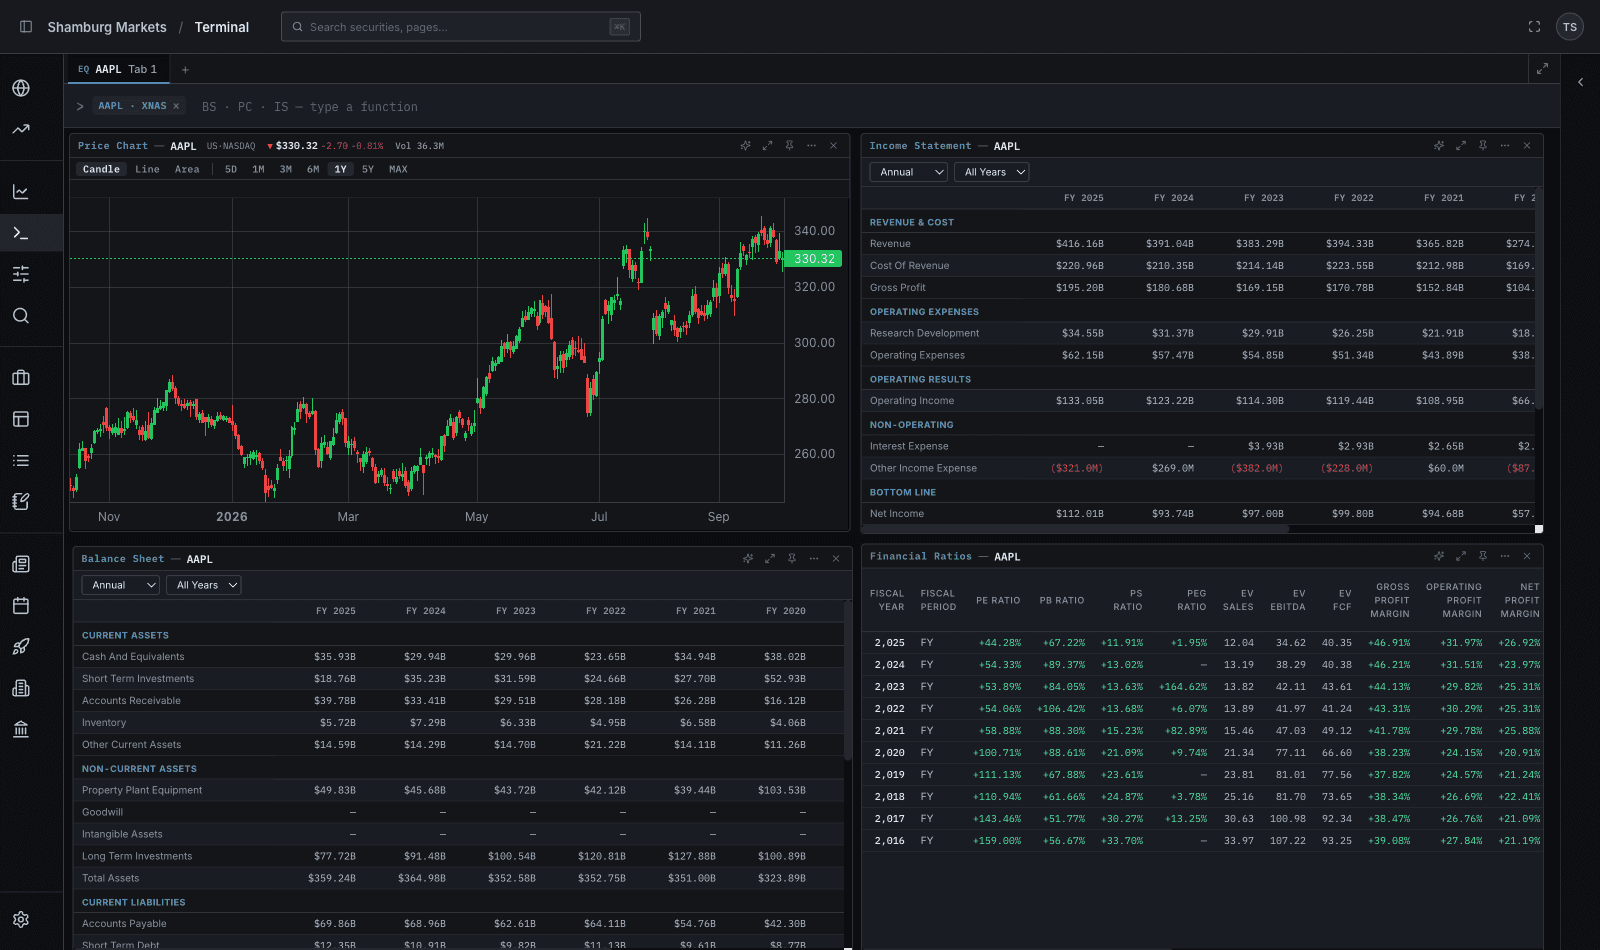Click the TS user avatar

[1570, 27]
